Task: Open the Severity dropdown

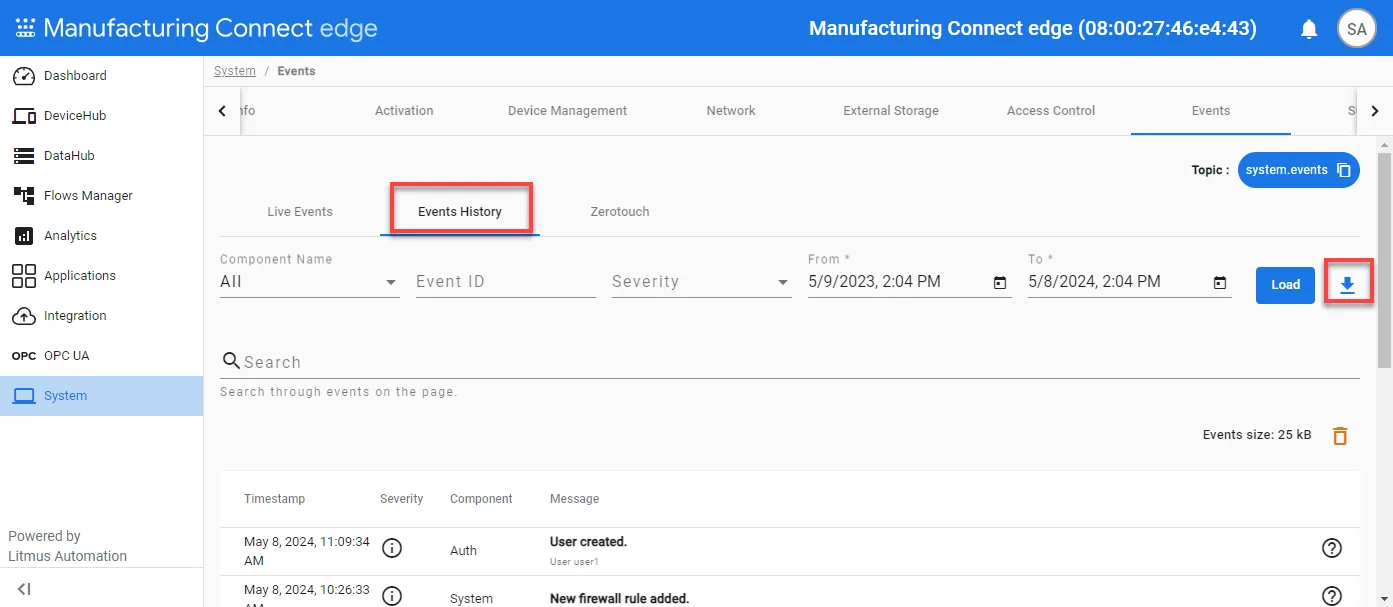Action: click(x=701, y=282)
